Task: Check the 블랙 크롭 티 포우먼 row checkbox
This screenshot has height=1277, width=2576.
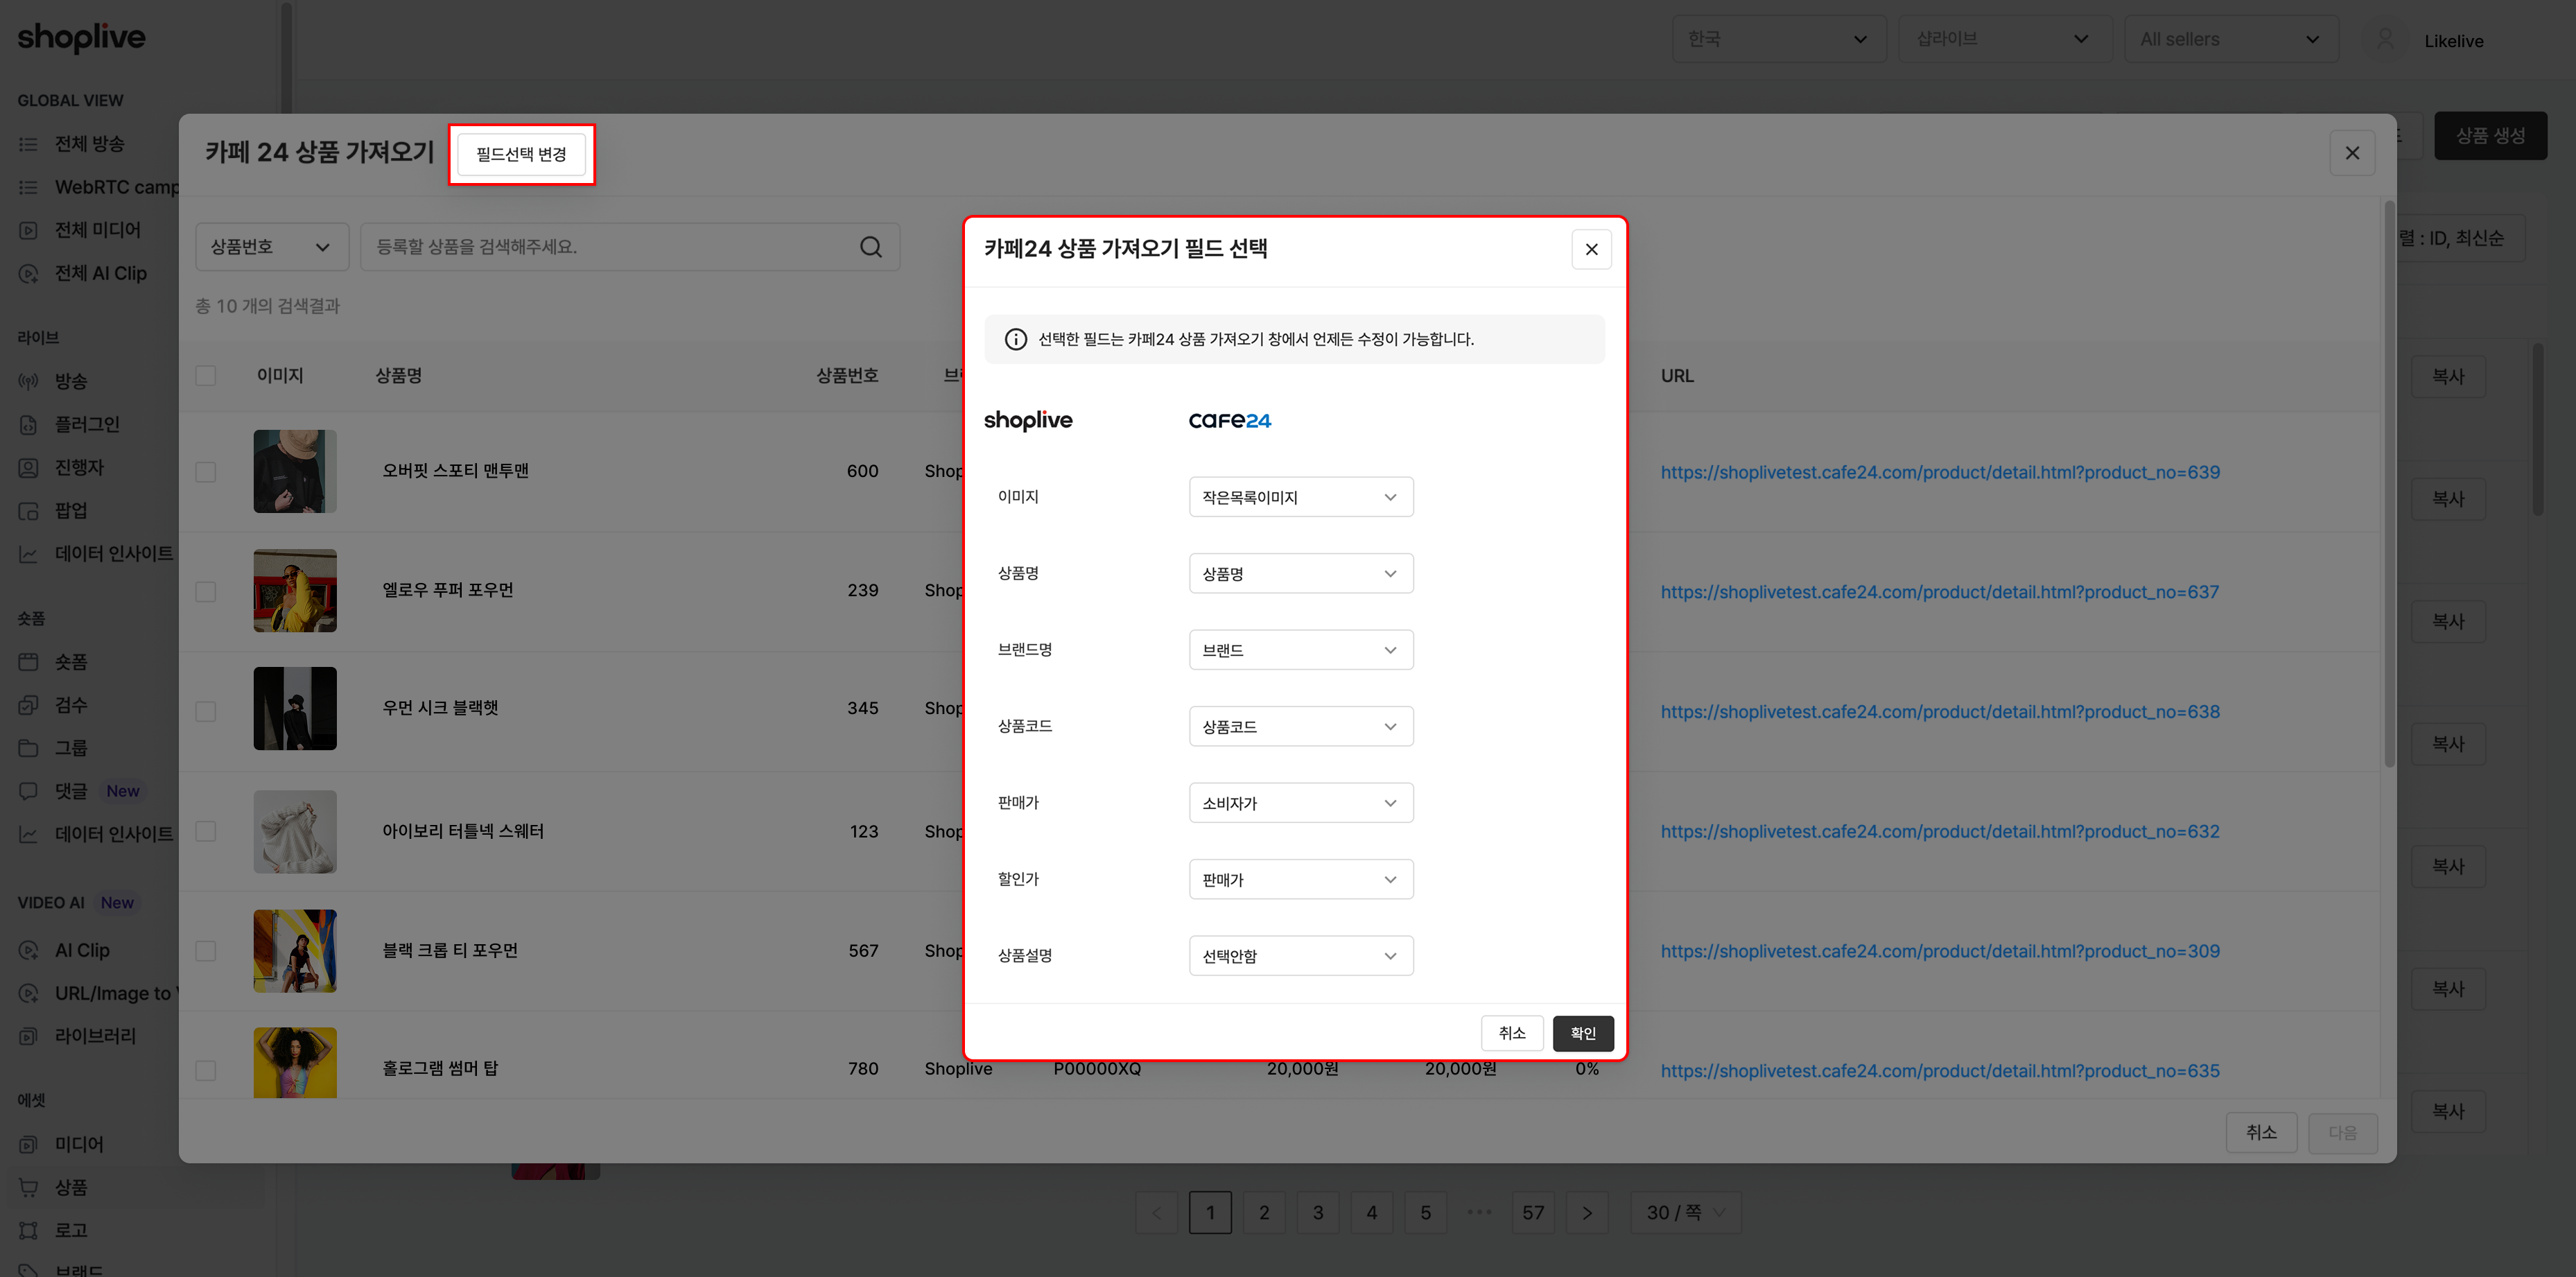Action: pos(206,951)
